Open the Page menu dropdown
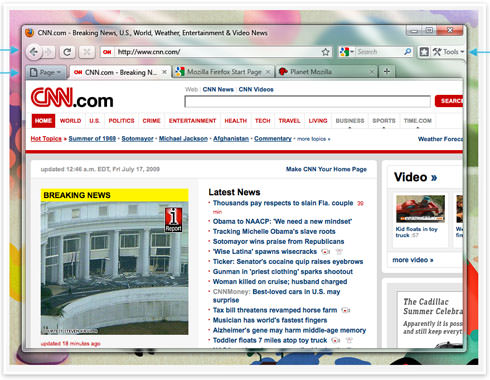 [x=46, y=72]
